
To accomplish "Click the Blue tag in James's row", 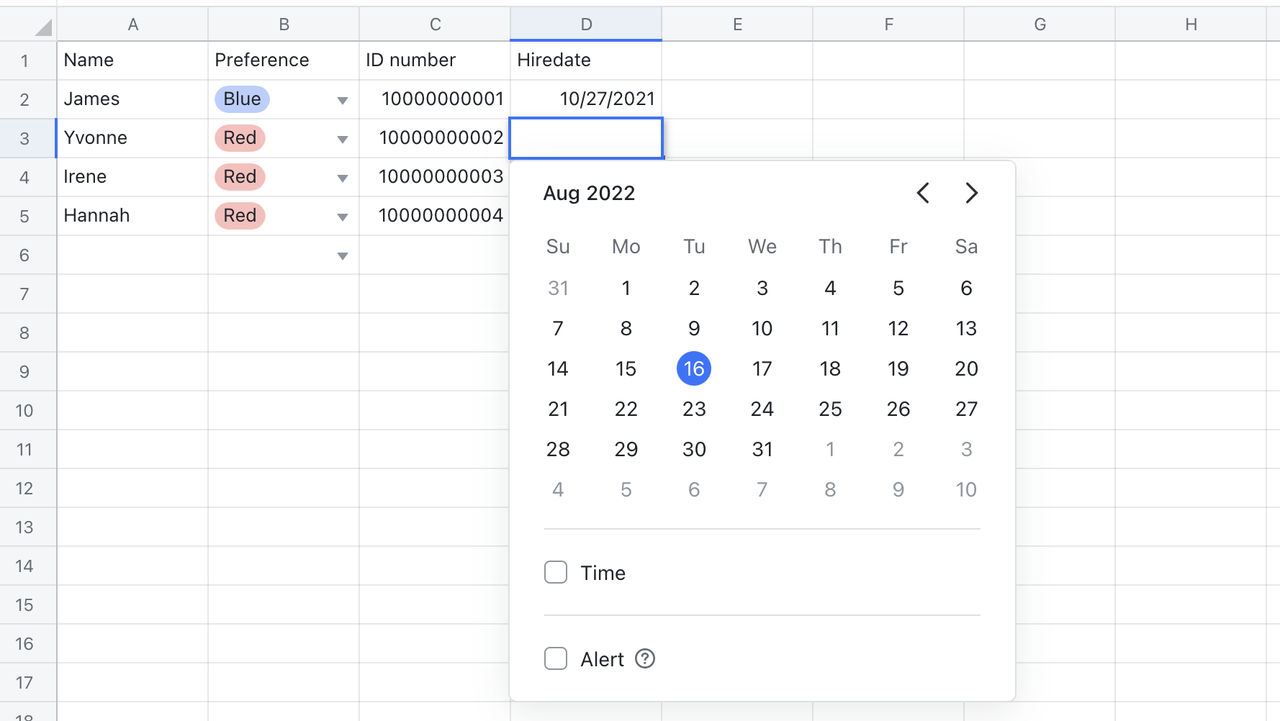I will tap(242, 99).
